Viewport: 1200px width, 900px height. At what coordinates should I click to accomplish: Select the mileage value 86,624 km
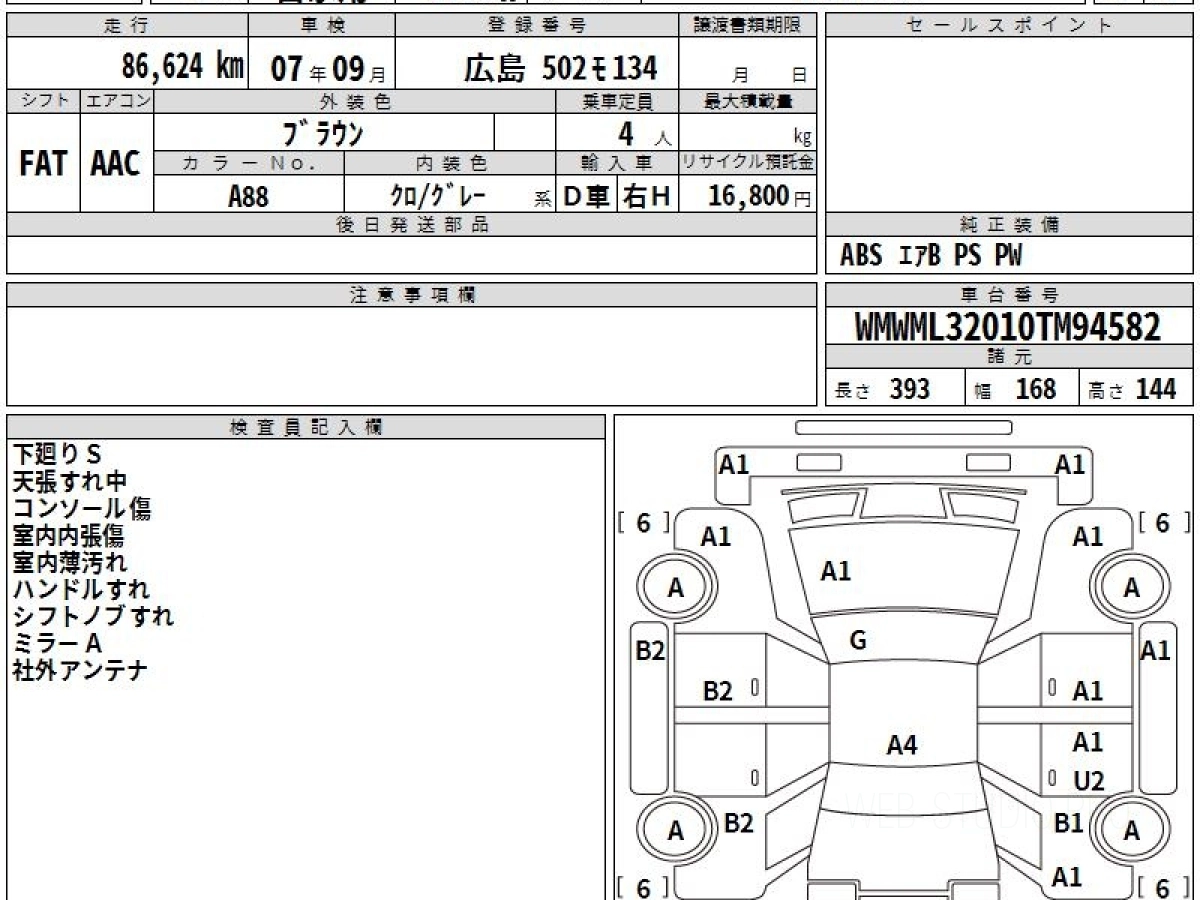183,67
